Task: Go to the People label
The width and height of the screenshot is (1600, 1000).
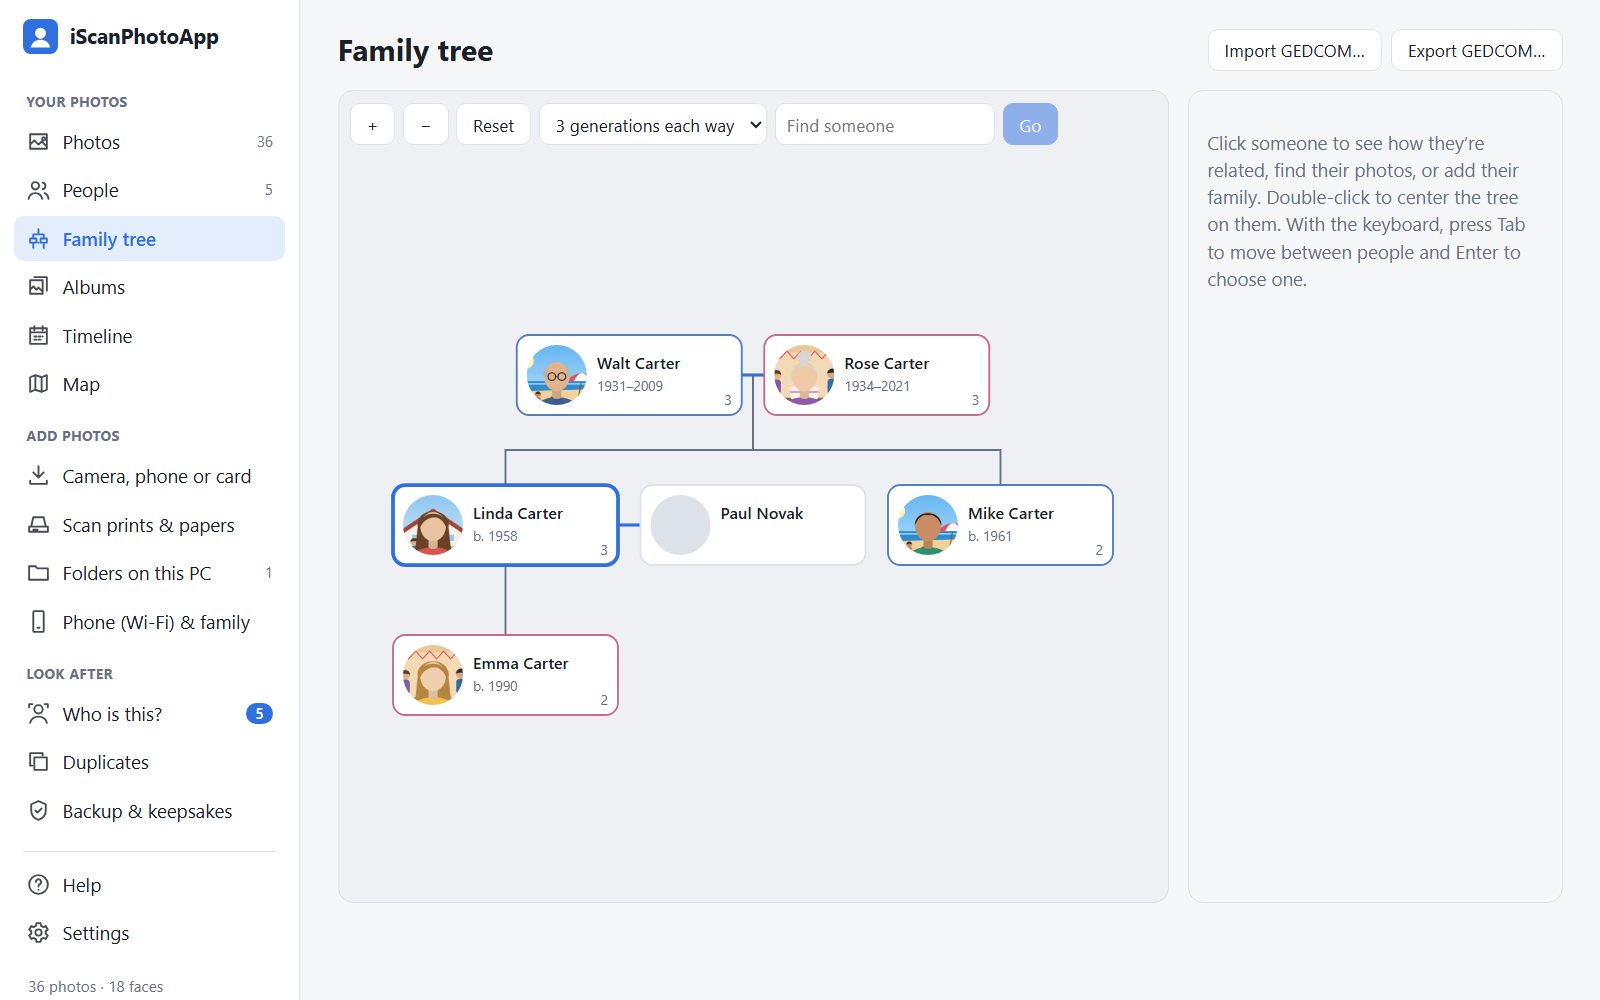Action: click(x=90, y=190)
